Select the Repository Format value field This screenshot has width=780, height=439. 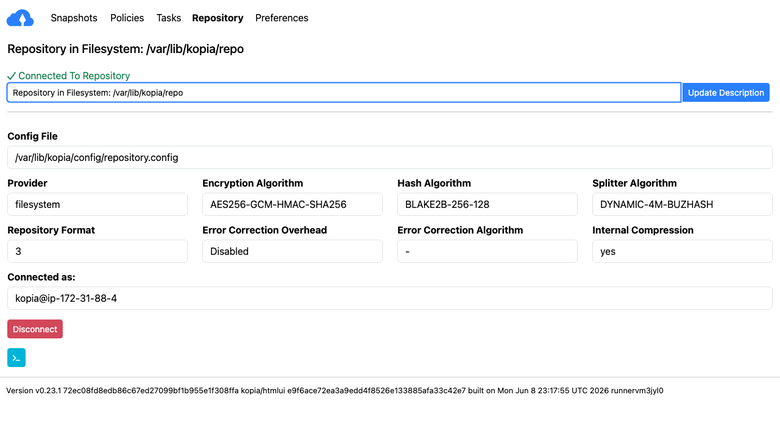coord(98,251)
